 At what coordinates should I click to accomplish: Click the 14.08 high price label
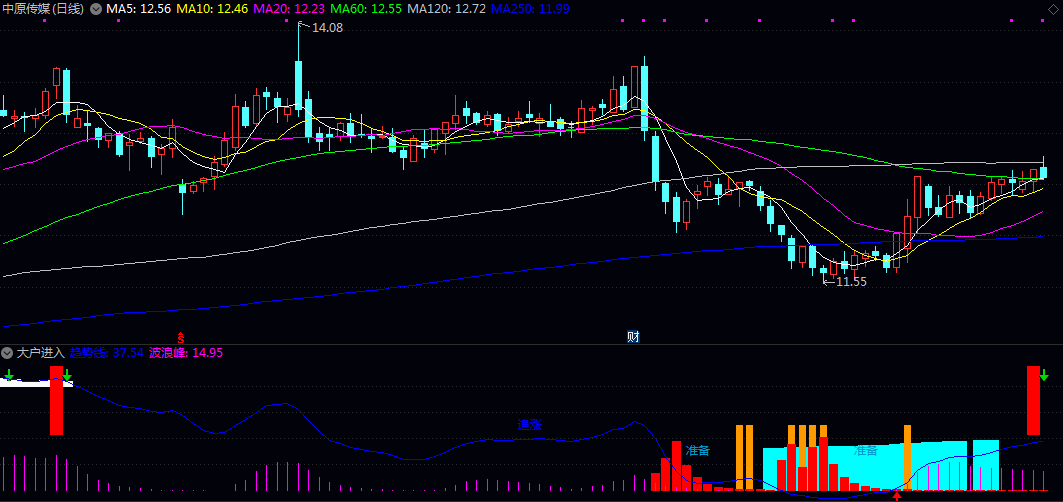[327, 28]
